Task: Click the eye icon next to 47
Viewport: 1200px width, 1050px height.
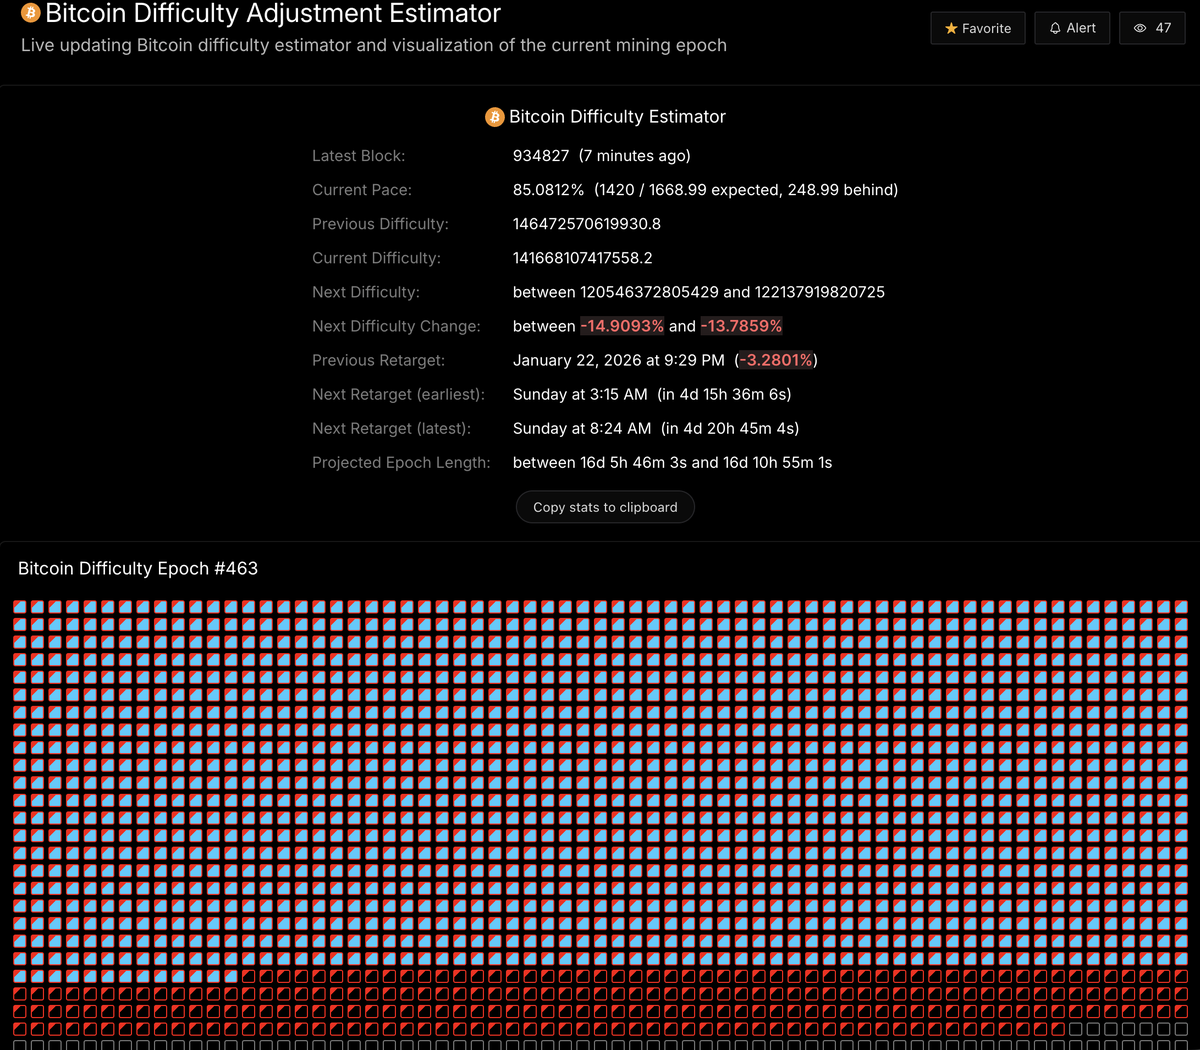Action: (1140, 28)
